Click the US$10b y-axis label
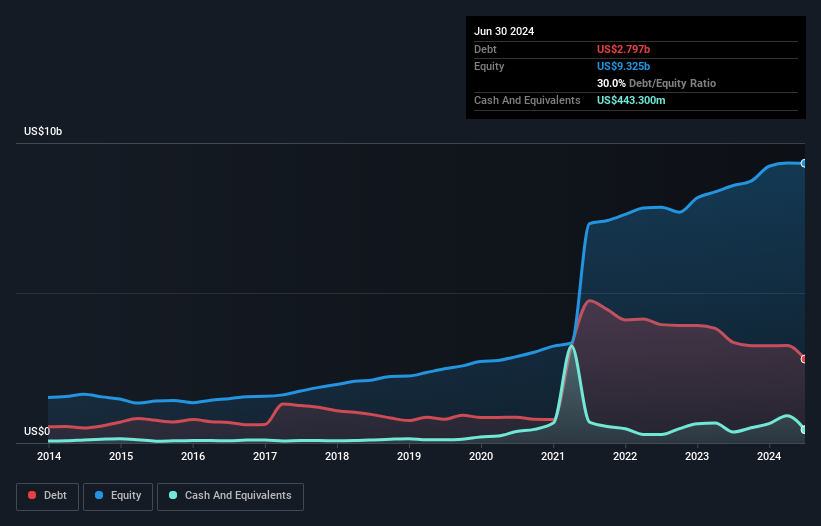This screenshot has height=526, width=821. (x=43, y=131)
